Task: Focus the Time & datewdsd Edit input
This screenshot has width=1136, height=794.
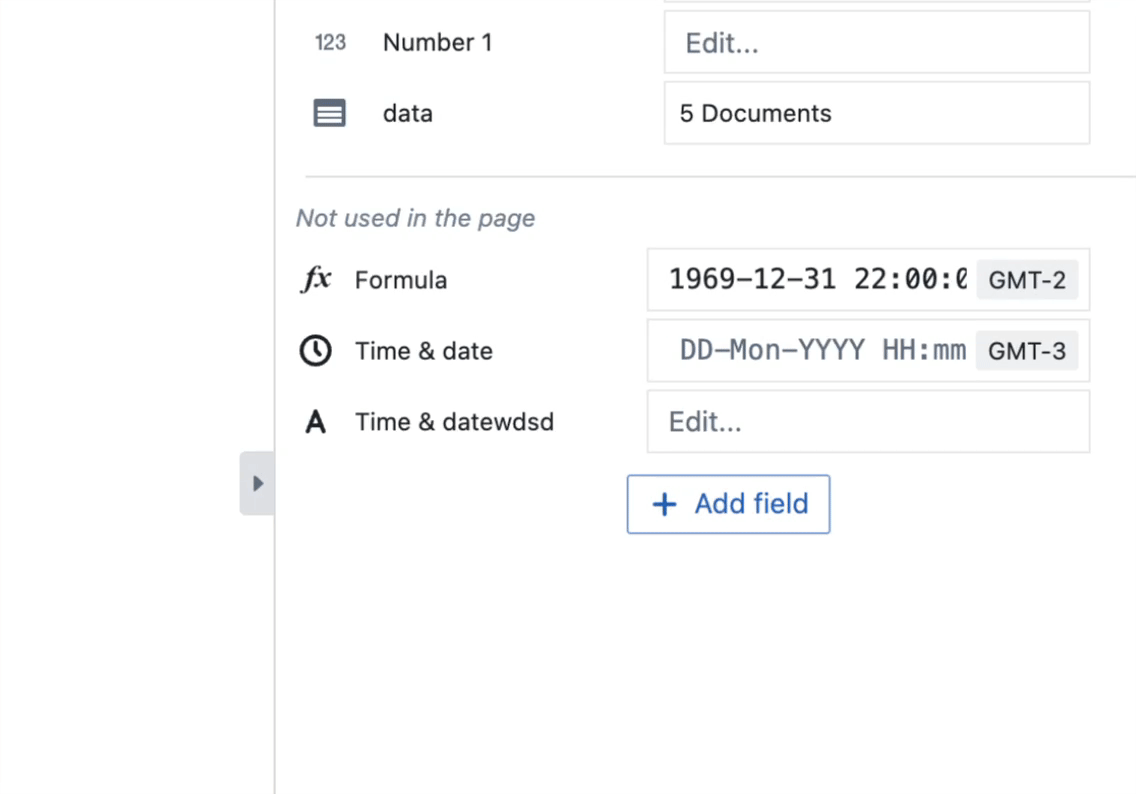Action: pos(867,422)
